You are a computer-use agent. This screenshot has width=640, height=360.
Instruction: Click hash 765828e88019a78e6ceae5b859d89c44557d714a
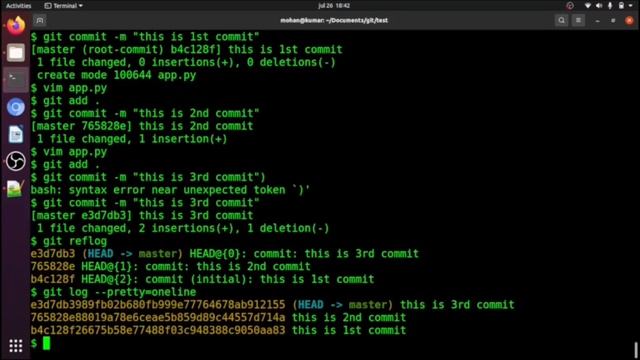point(158,318)
